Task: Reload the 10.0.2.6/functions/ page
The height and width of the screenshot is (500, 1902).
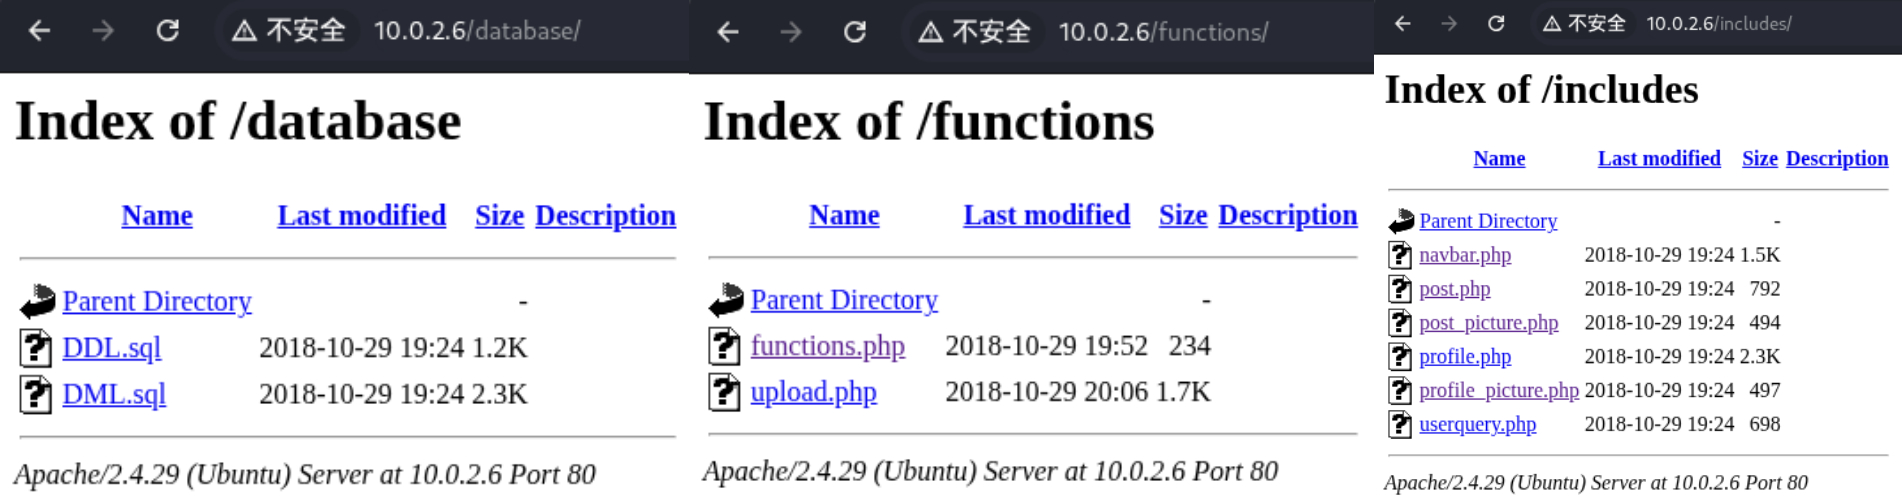Action: pyautogui.click(x=855, y=32)
